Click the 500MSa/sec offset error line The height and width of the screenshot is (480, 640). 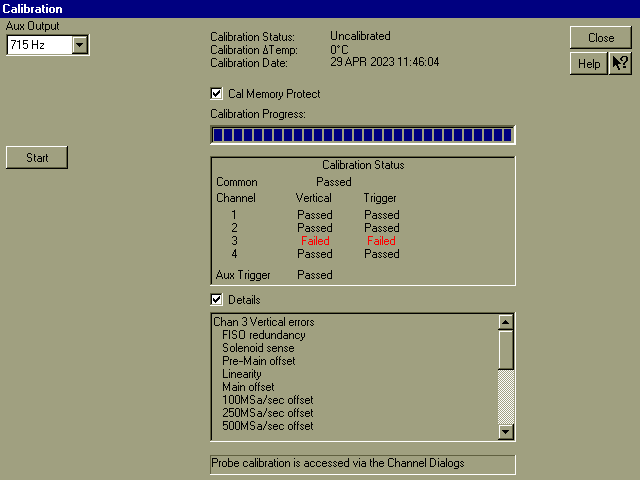click(x=267, y=426)
